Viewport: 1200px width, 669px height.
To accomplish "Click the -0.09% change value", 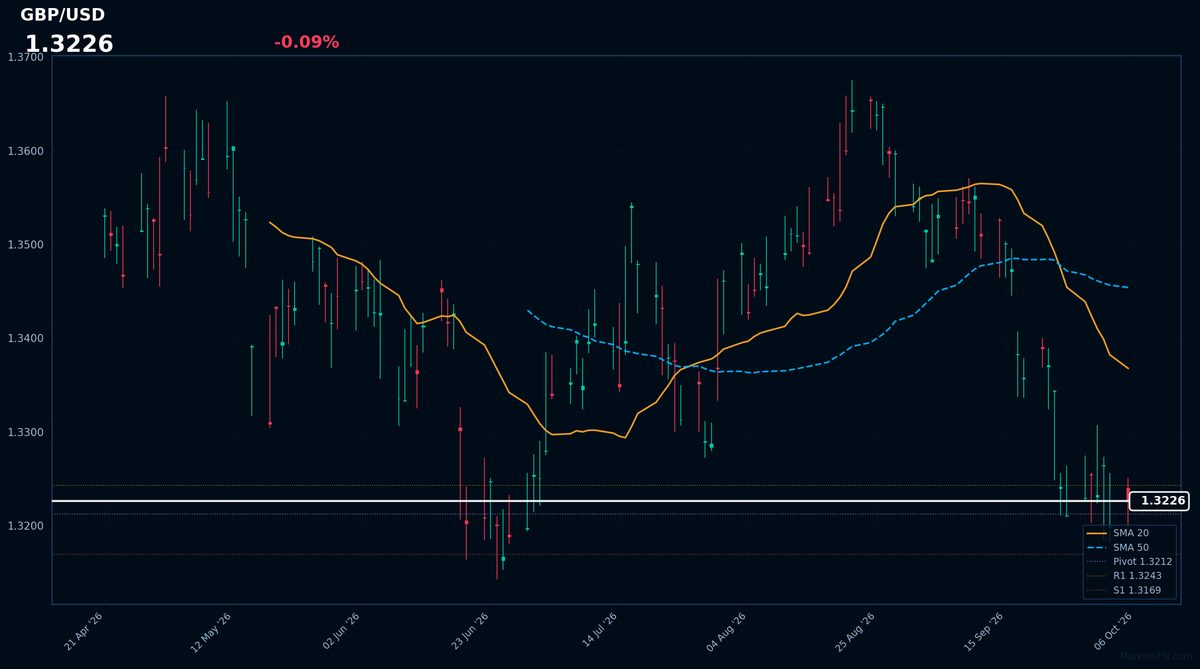I will tap(306, 42).
